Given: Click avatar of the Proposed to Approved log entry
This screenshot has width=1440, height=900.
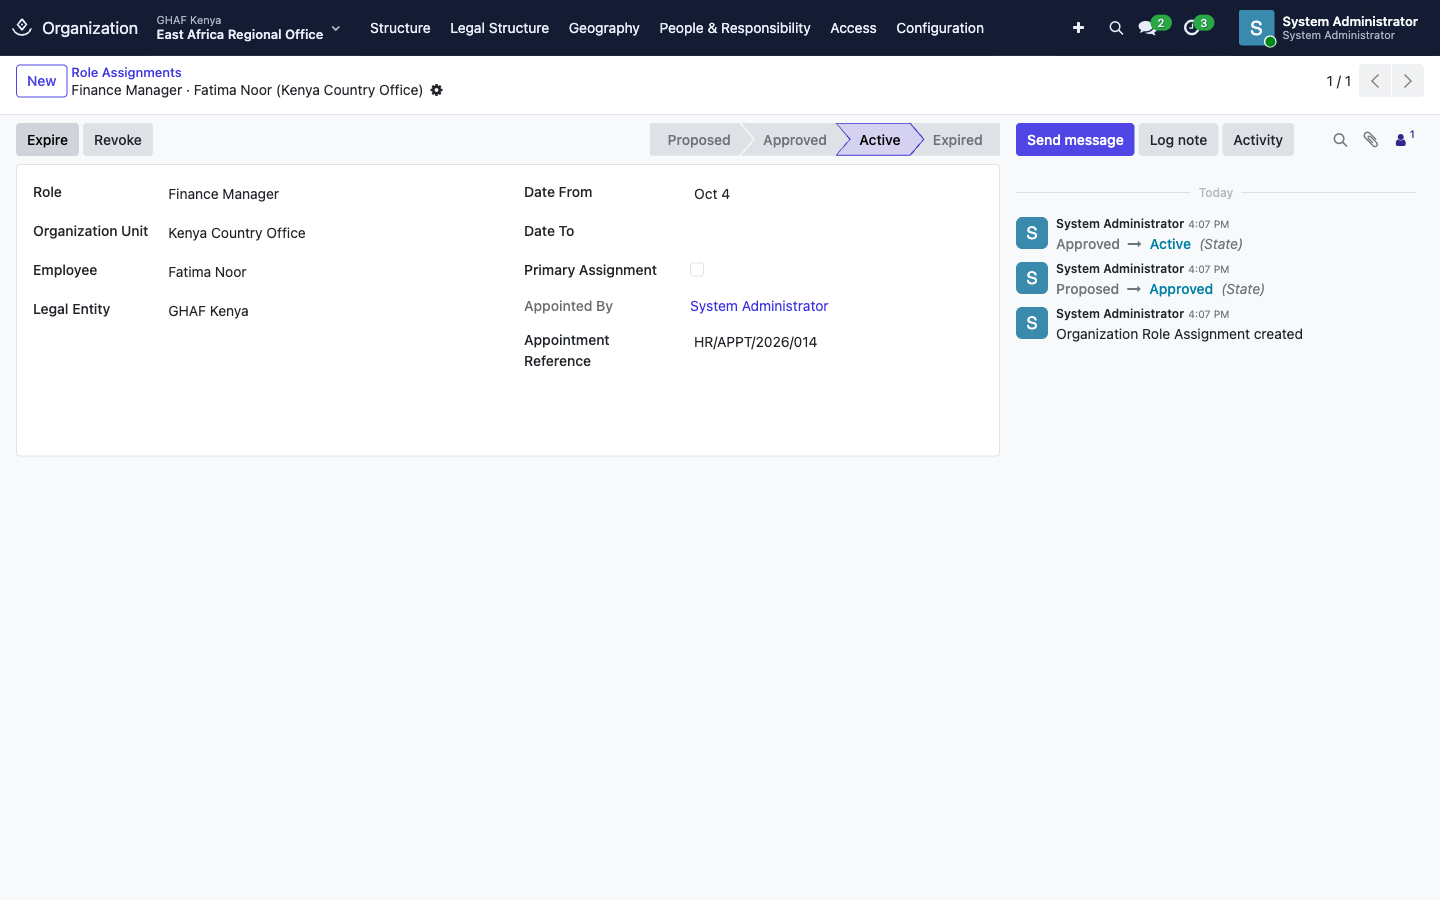Looking at the screenshot, I should pos(1032,278).
